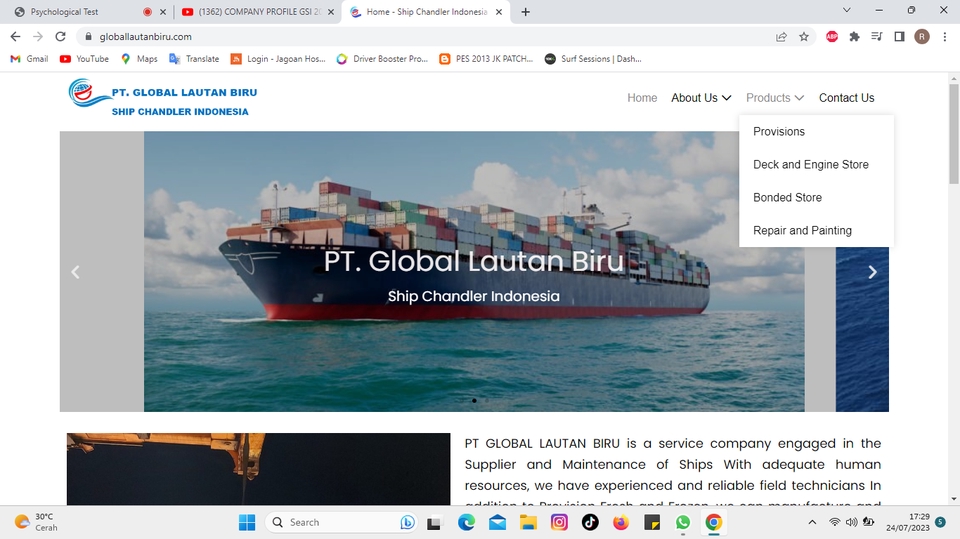
Task: Go to previous slide with left arrow
Action: 75,272
